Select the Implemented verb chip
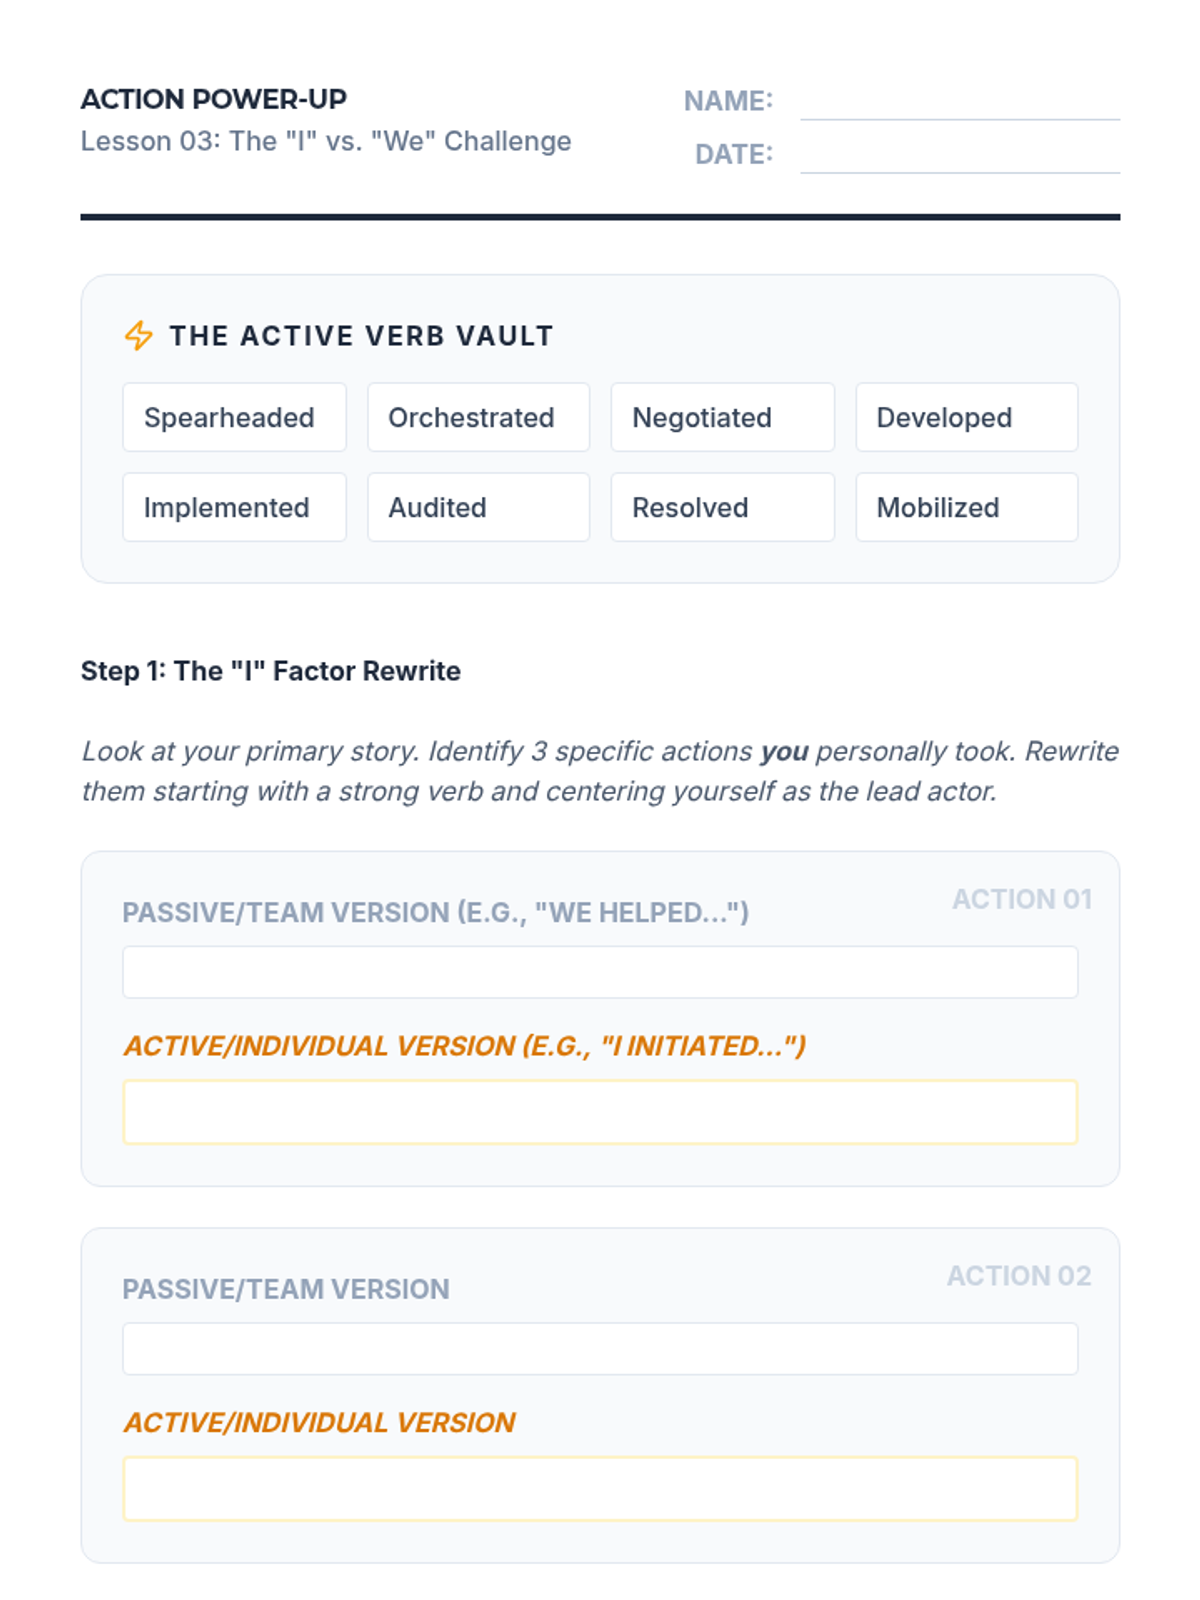 tap(234, 507)
